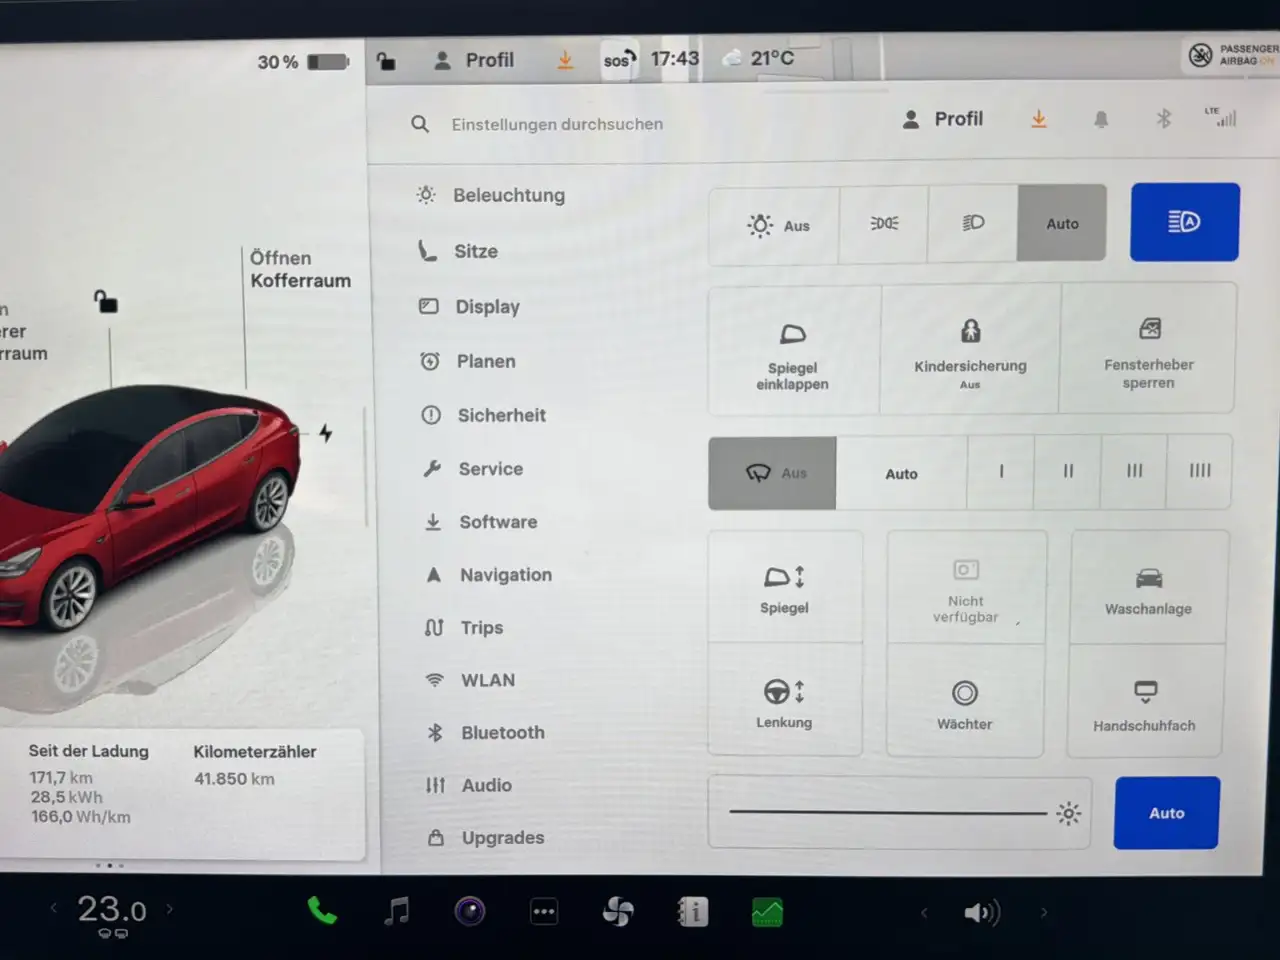The height and width of the screenshot is (960, 1280).
Task: Open Spiegel mirror adjustment
Action: pos(784,588)
